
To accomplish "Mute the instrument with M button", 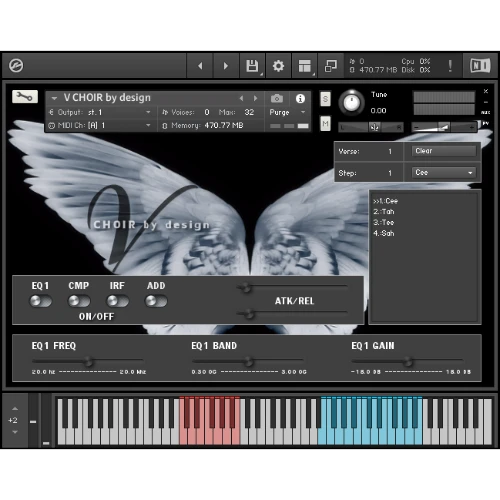I will 325,124.
